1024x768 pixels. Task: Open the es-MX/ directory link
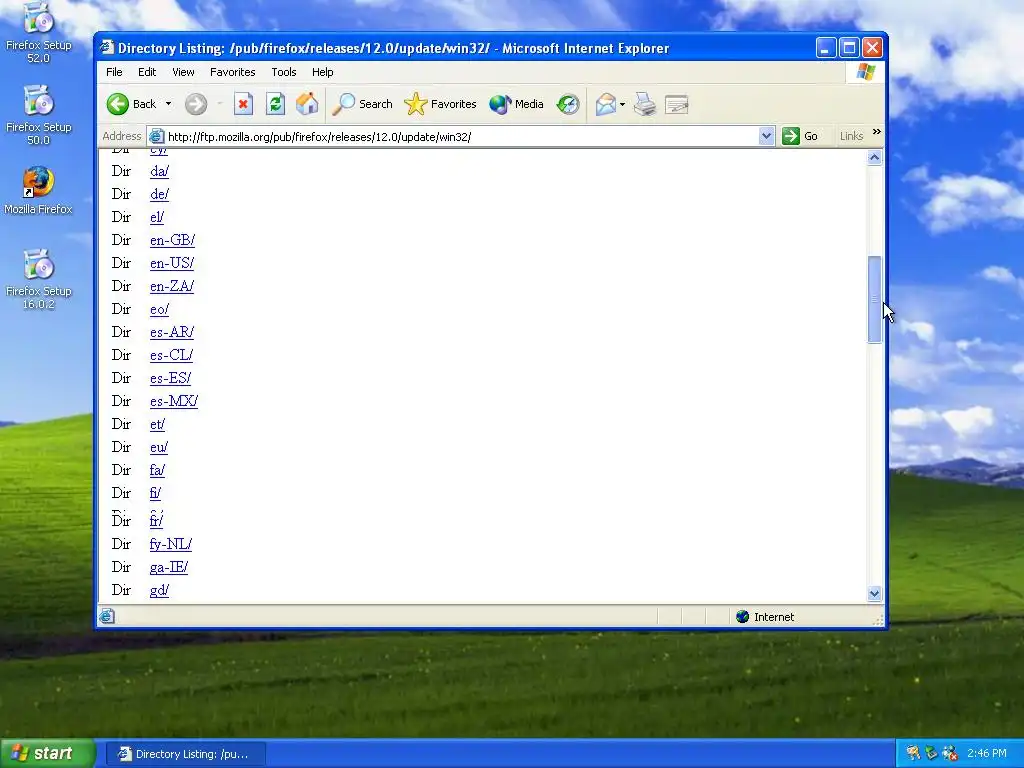pos(174,400)
